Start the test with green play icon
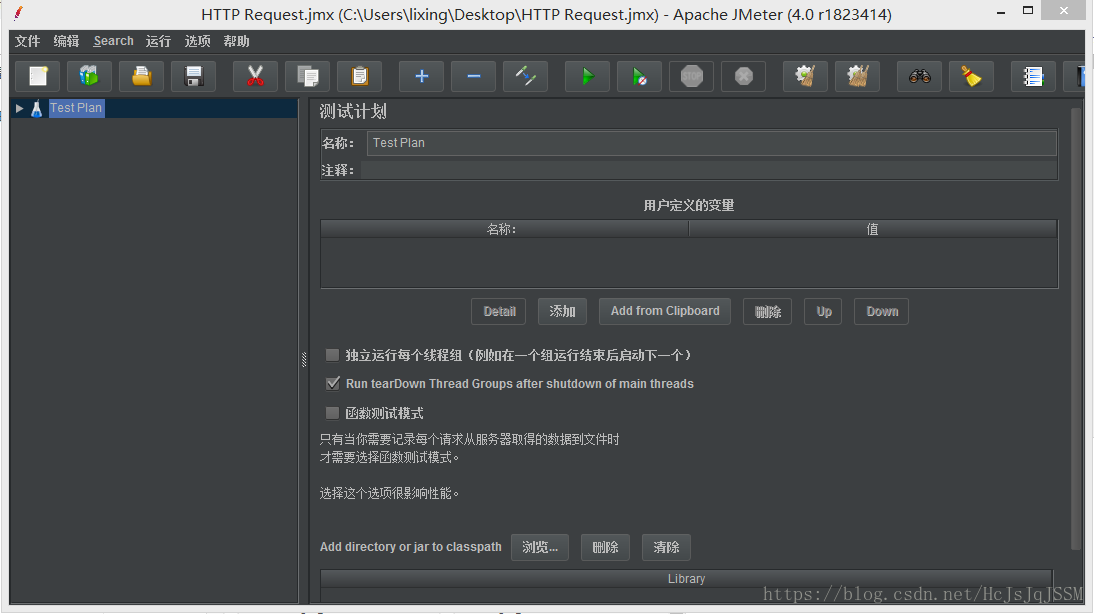Screen dimensions: 1094x614 (587, 76)
